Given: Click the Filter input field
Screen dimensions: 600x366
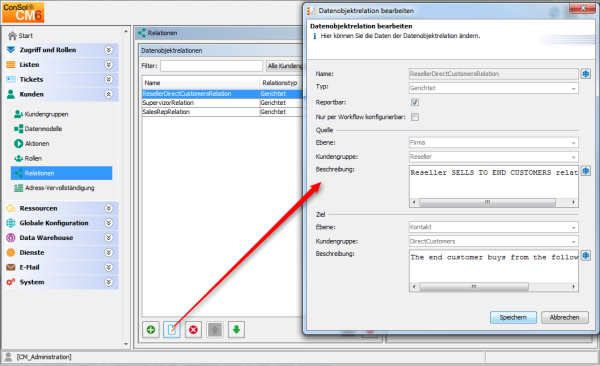Looking at the screenshot, I should pyautogui.click(x=211, y=66).
